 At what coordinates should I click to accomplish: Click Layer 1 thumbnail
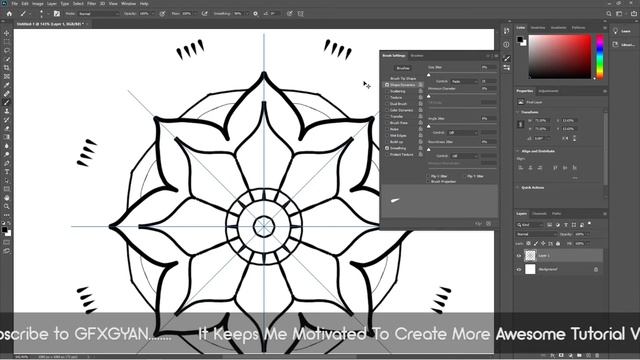530,256
